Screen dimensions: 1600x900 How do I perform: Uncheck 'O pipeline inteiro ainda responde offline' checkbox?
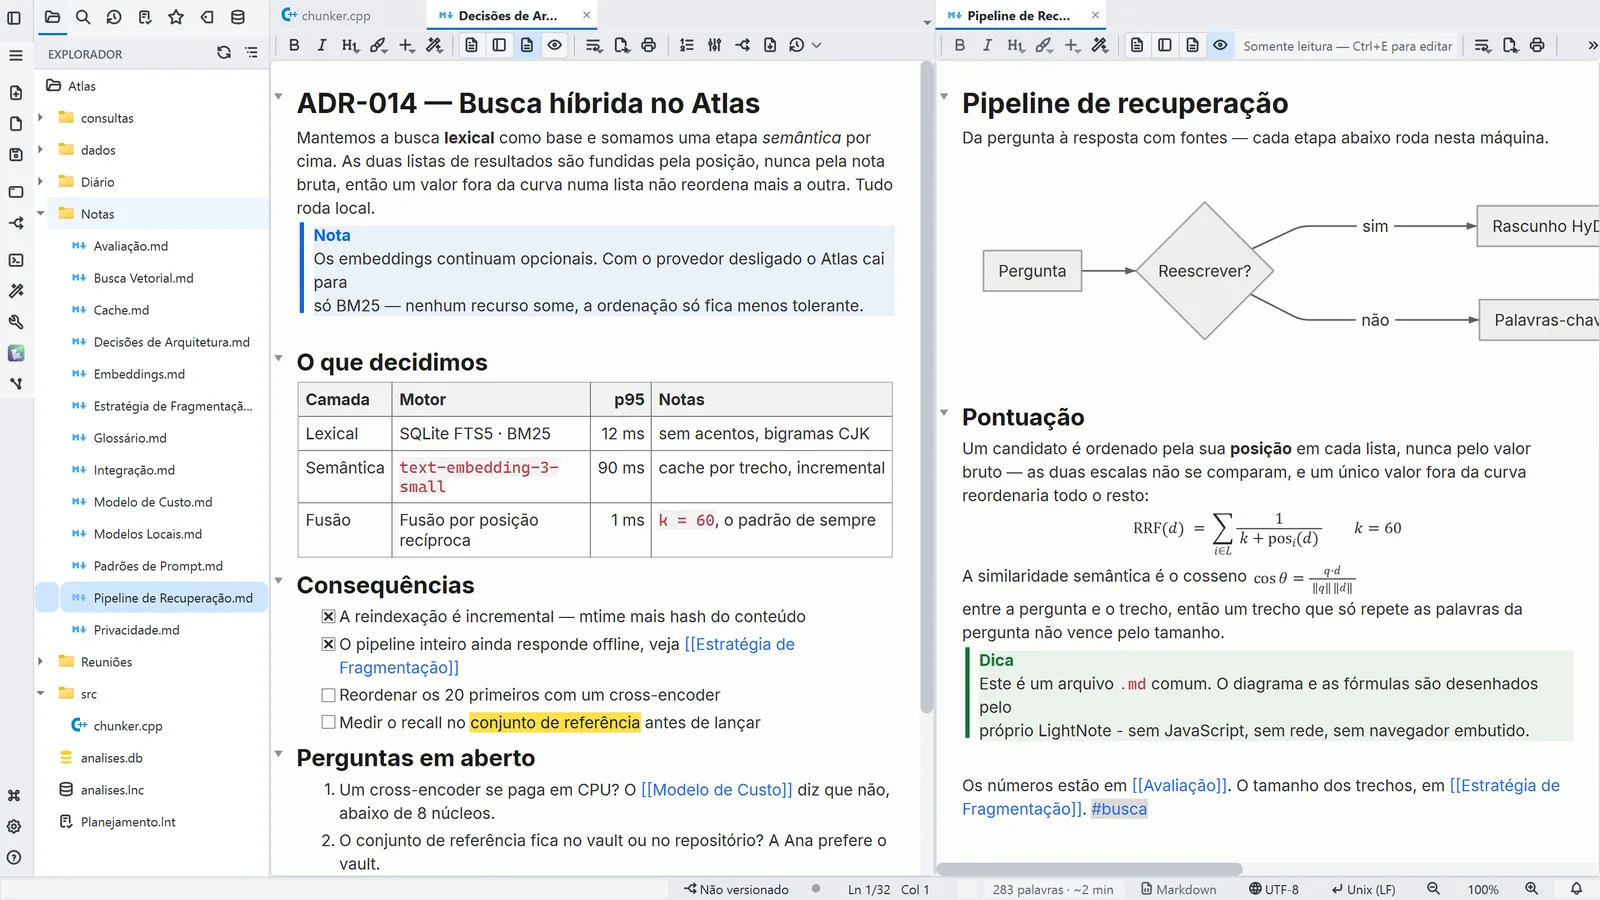[x=328, y=645]
